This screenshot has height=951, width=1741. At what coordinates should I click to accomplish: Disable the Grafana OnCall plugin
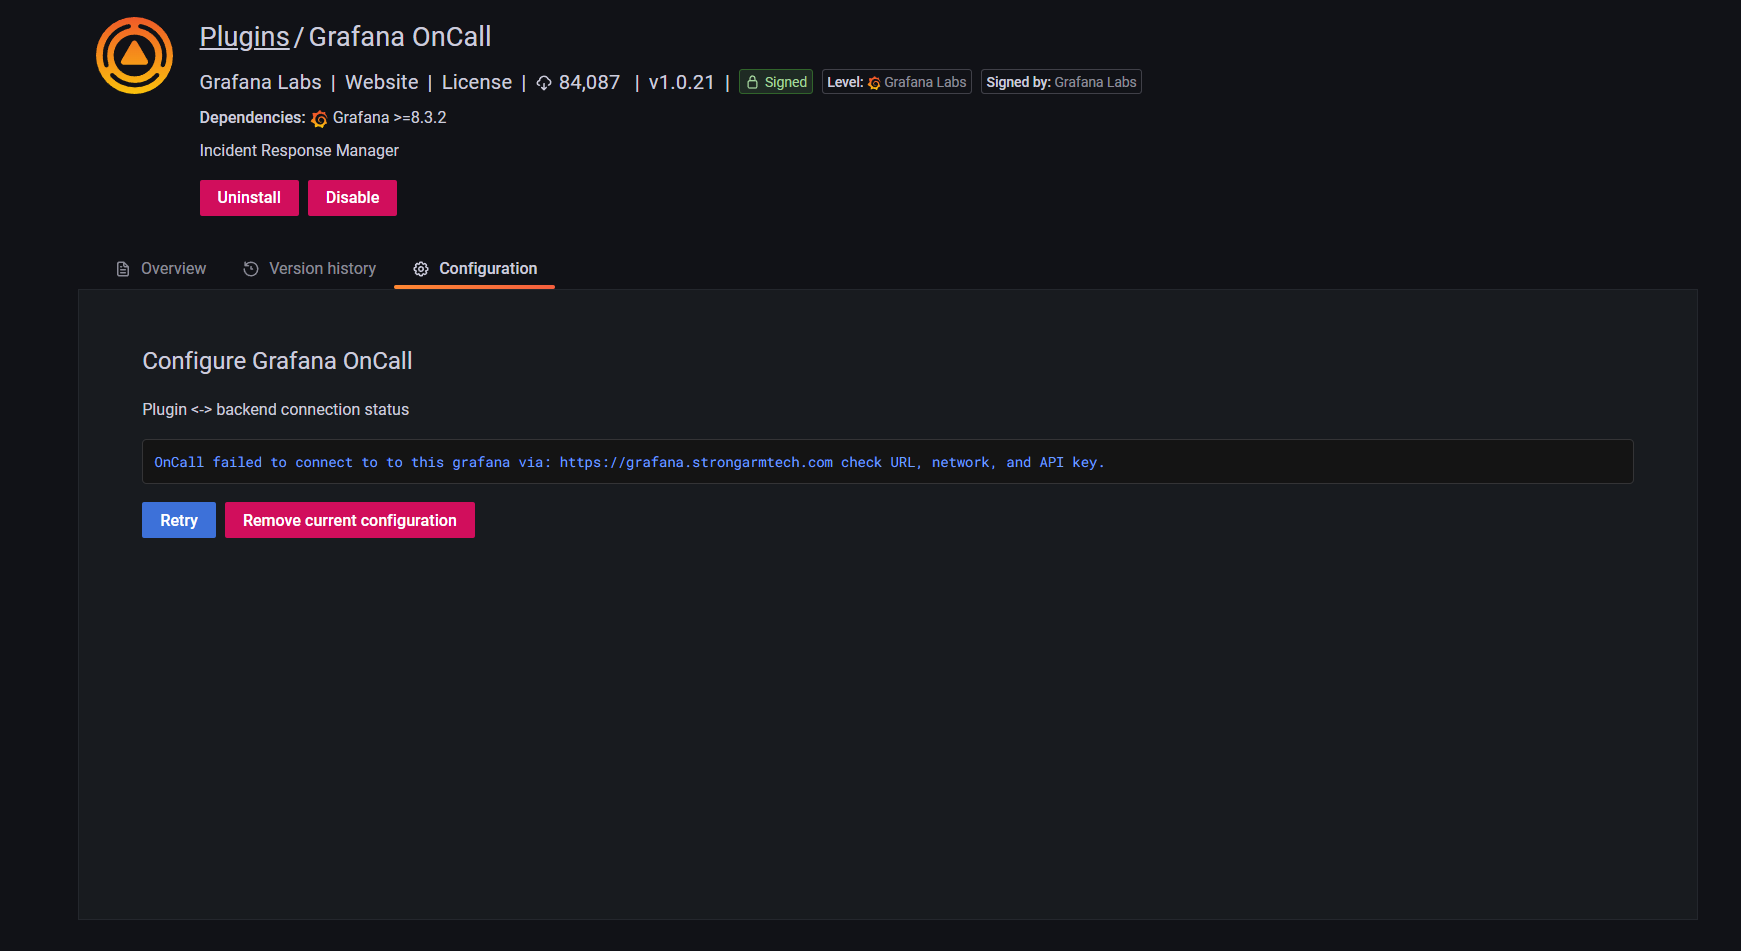click(x=352, y=198)
